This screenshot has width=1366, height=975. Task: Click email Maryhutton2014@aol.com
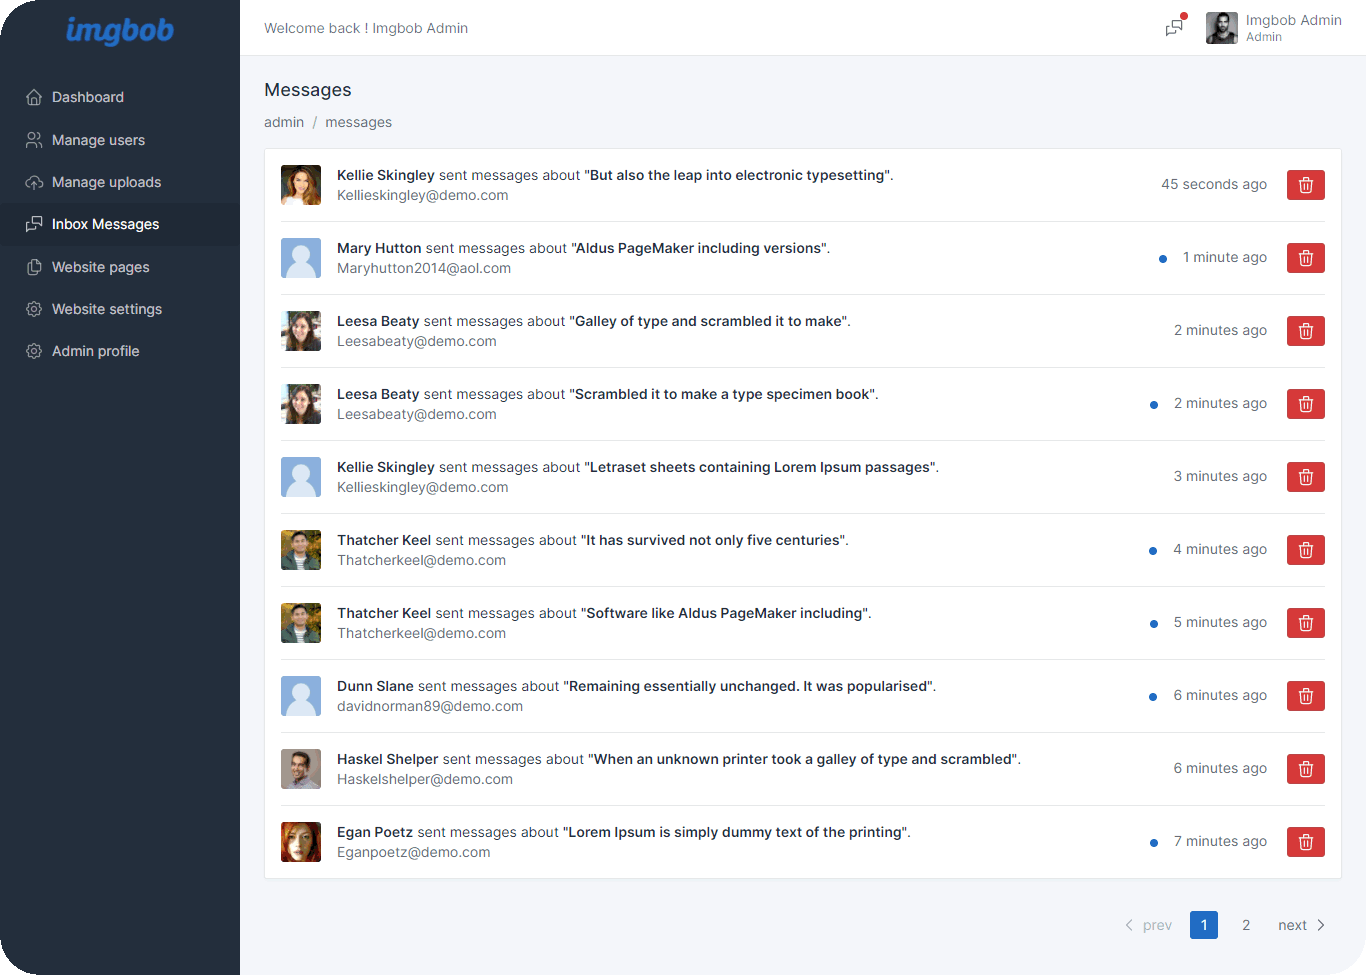point(424,268)
